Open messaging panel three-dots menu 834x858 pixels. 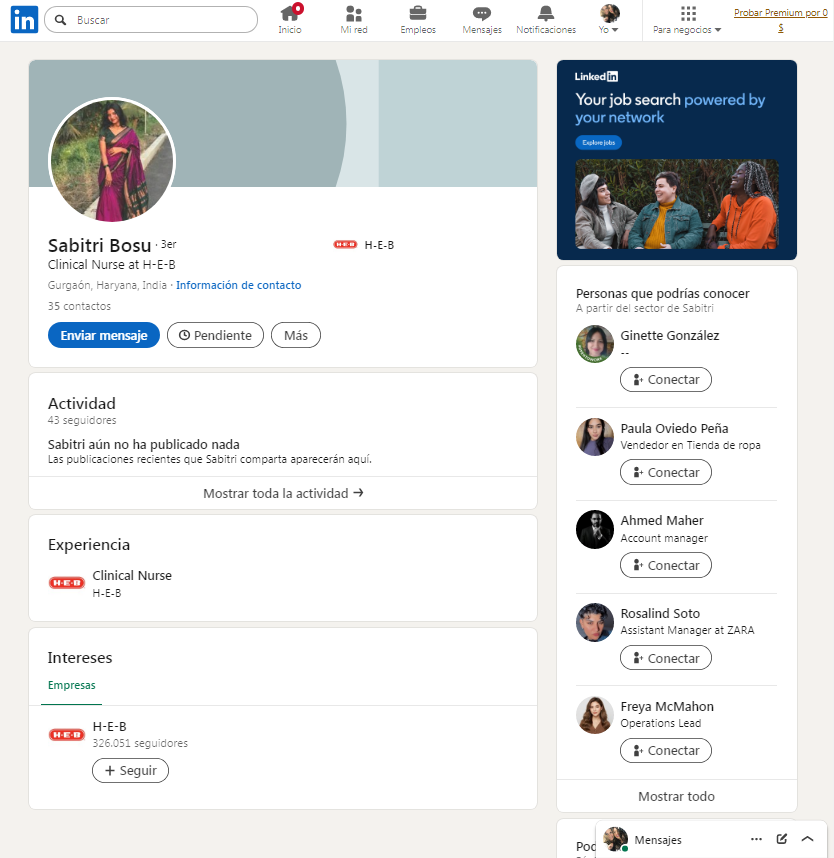click(756, 839)
